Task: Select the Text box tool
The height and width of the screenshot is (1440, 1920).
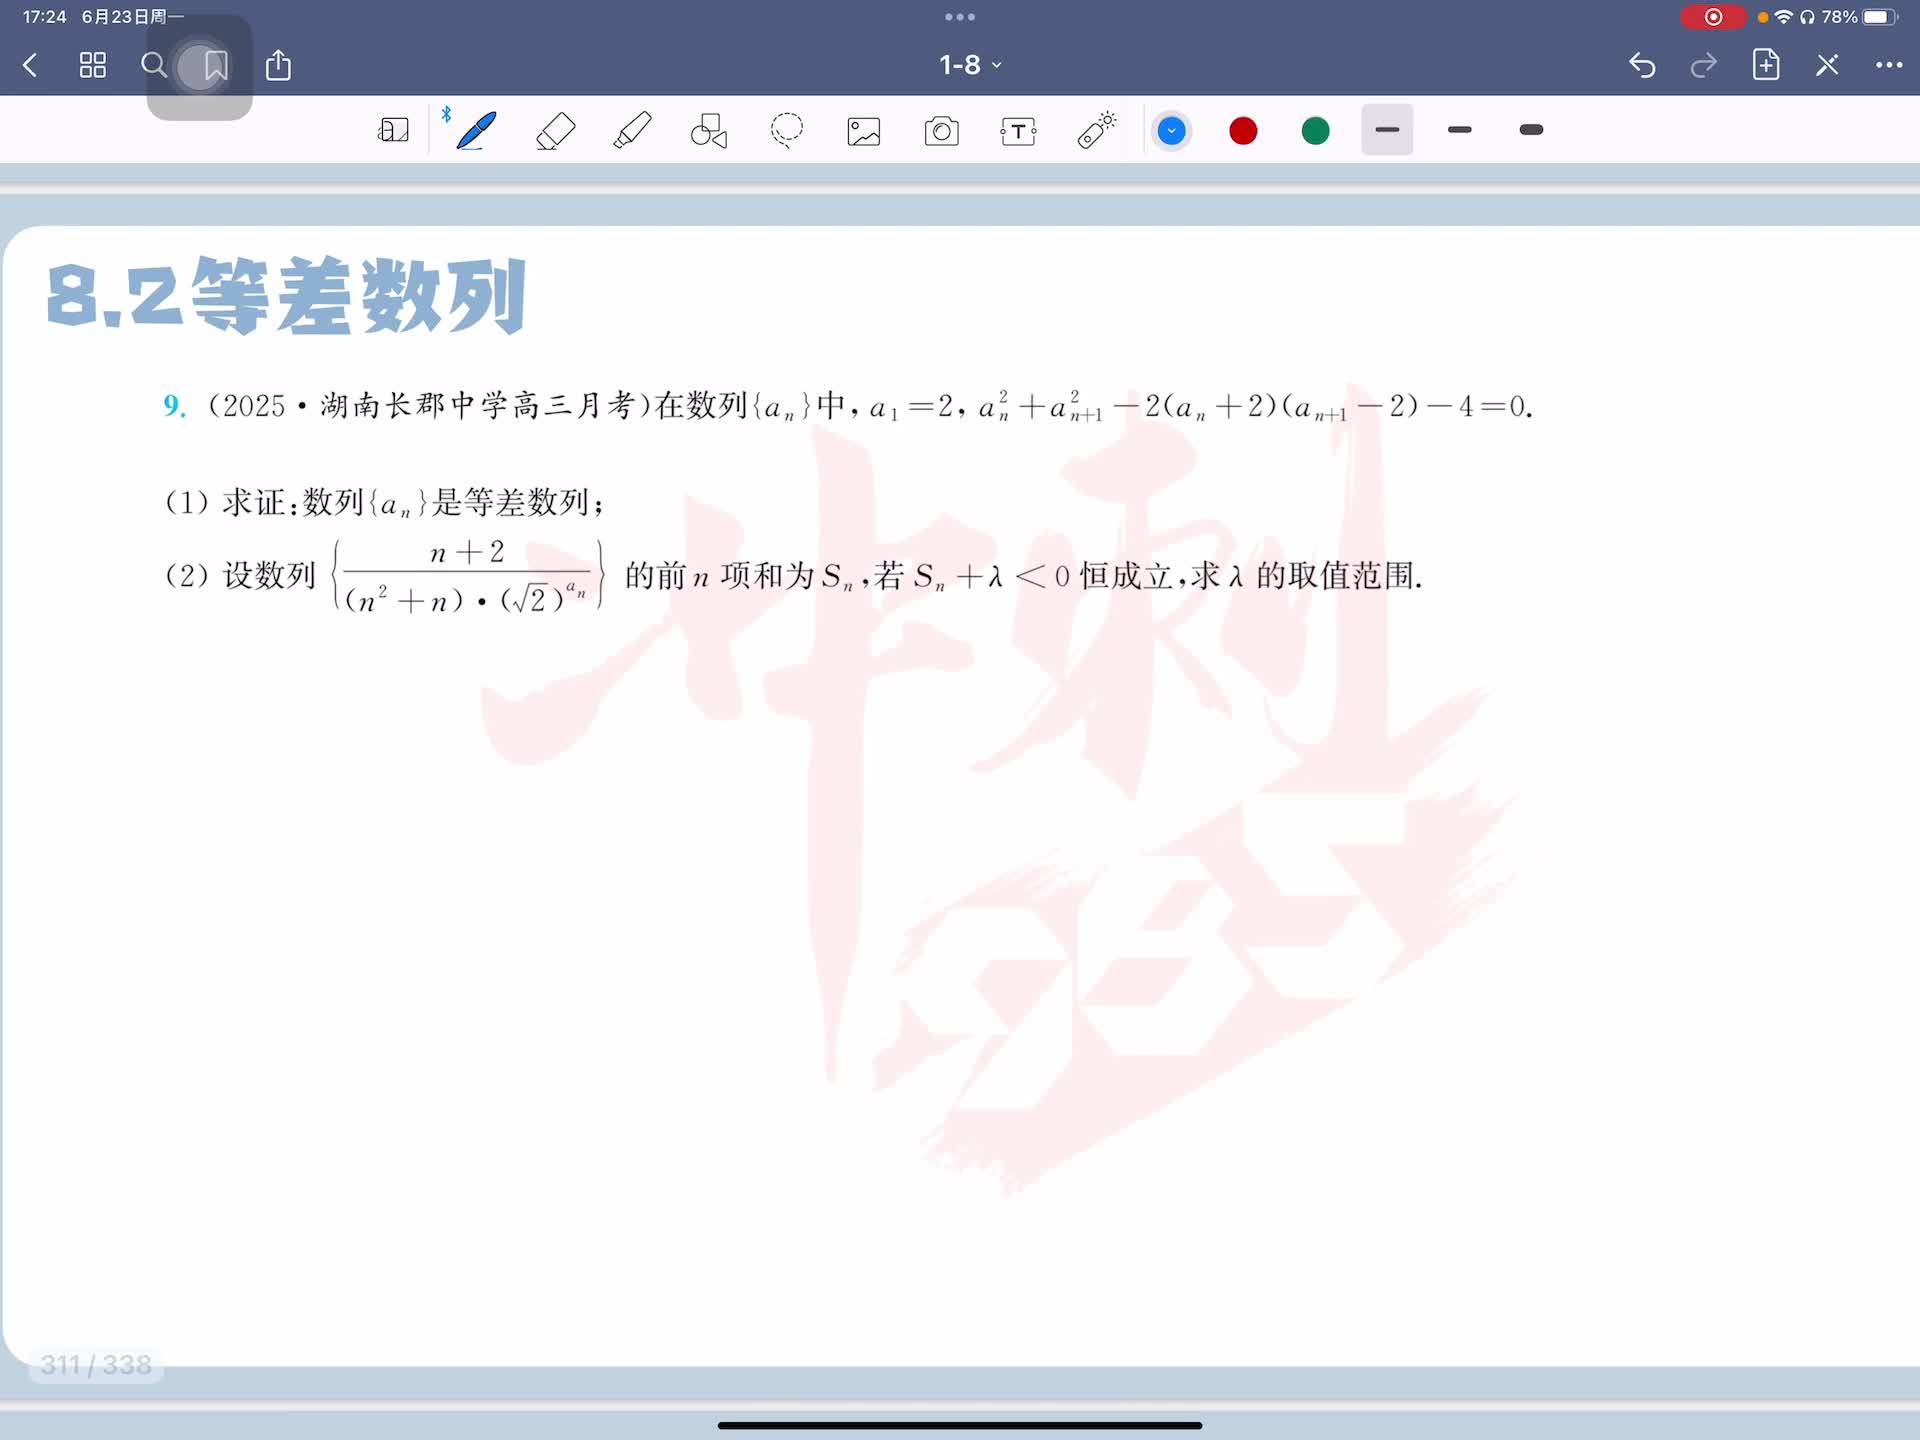Action: (x=1018, y=131)
